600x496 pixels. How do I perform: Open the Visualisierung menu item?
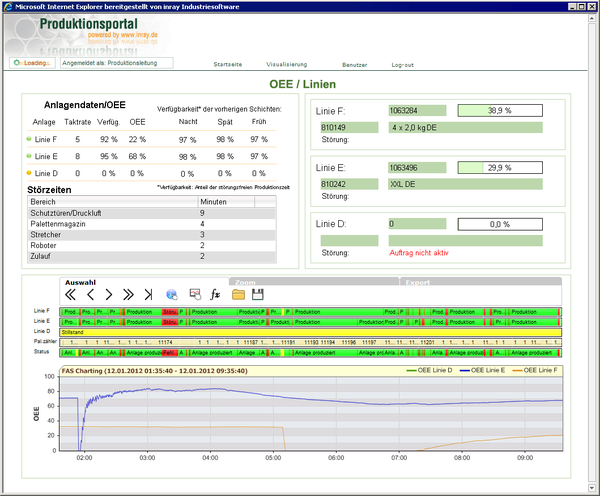click(x=287, y=65)
